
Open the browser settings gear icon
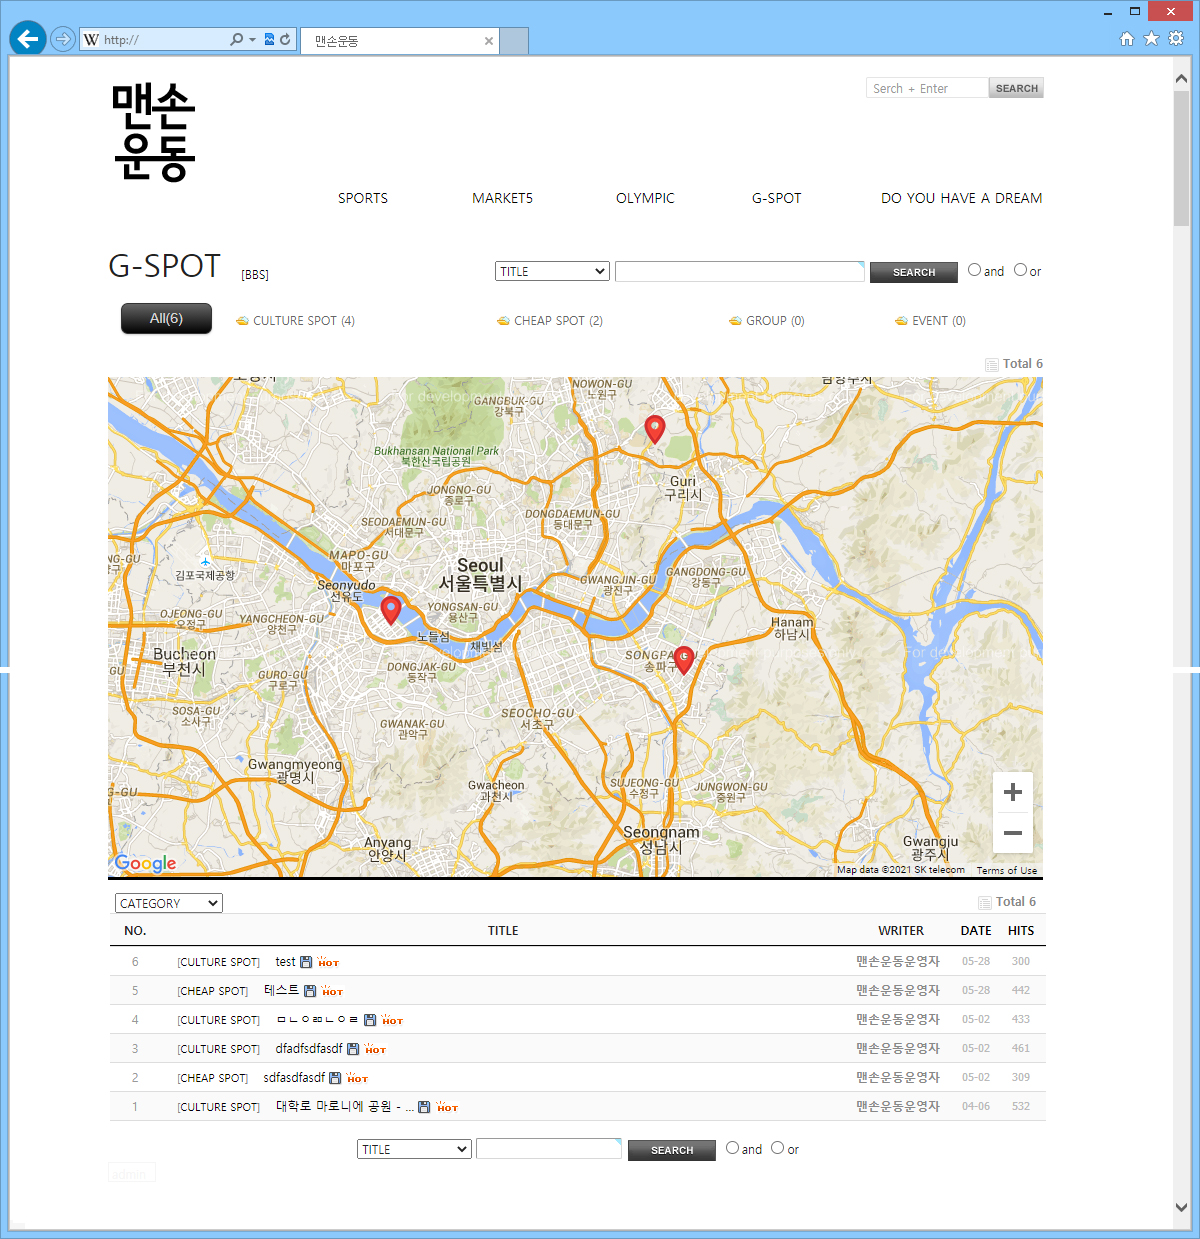tap(1176, 39)
